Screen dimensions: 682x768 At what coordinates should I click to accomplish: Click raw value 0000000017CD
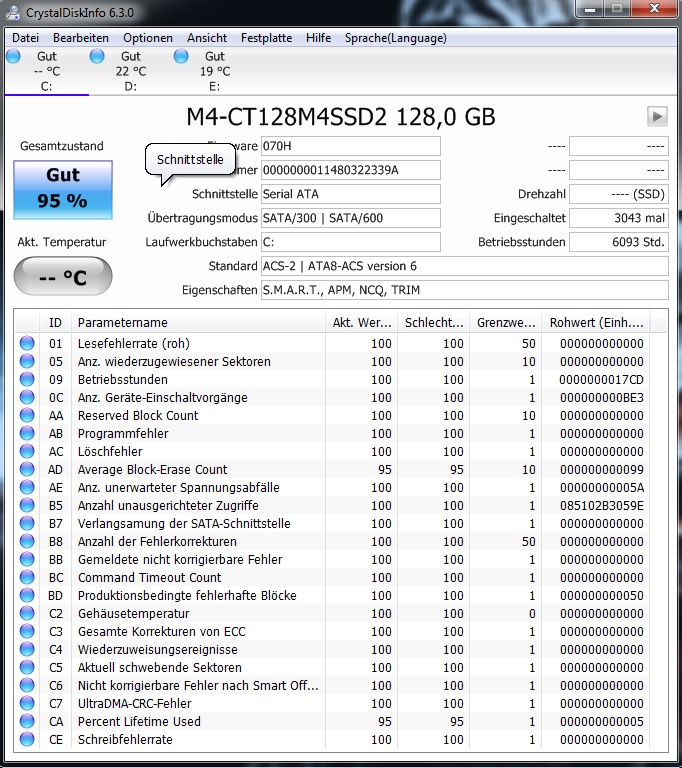pos(602,380)
